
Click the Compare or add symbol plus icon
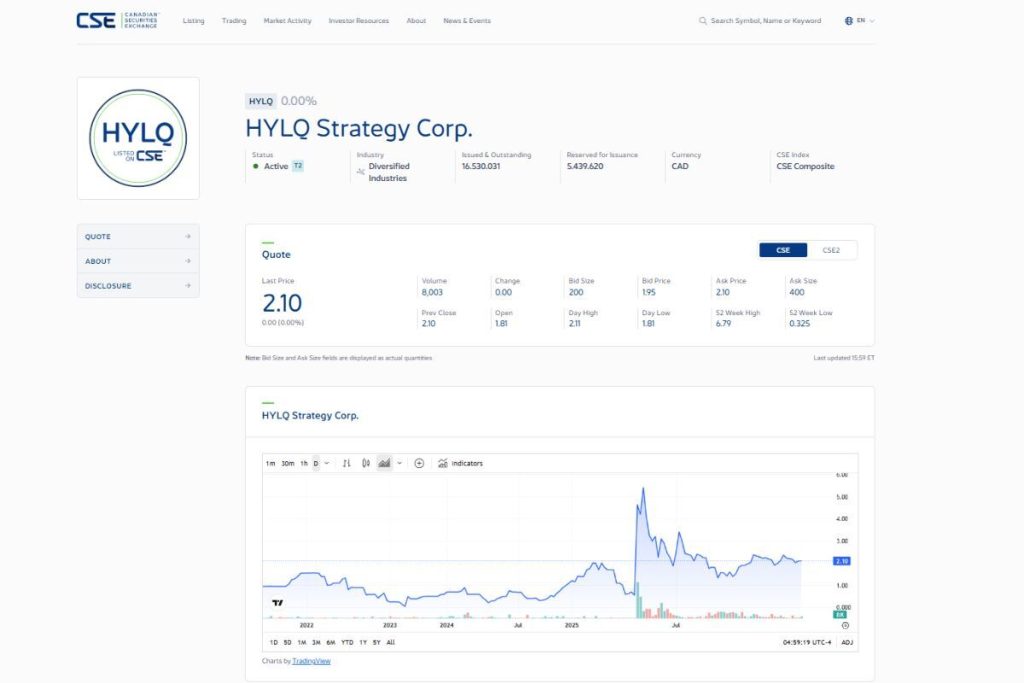coord(419,464)
